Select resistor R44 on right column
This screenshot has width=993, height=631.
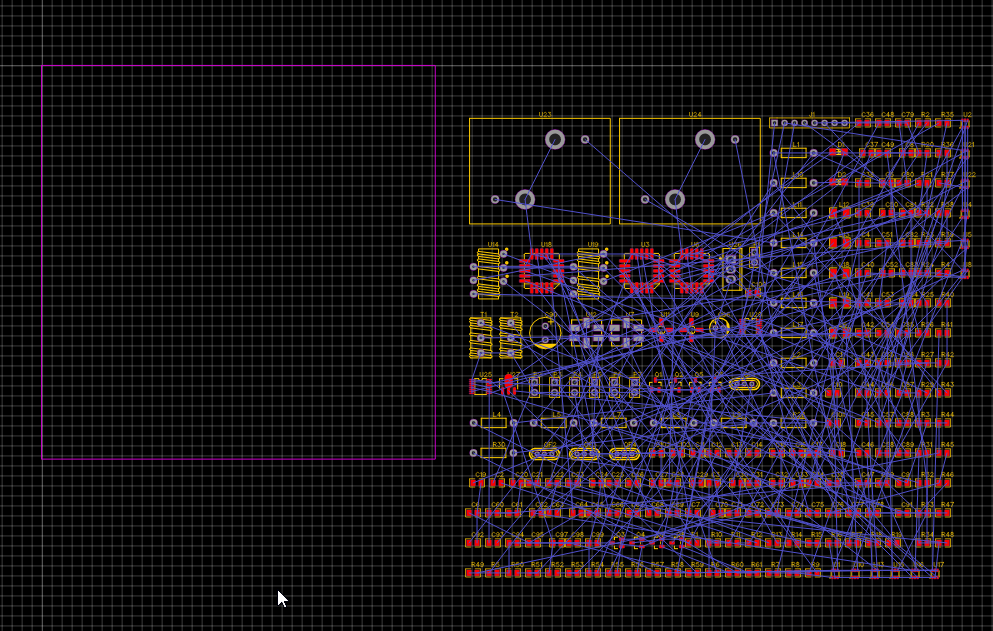tap(945, 423)
